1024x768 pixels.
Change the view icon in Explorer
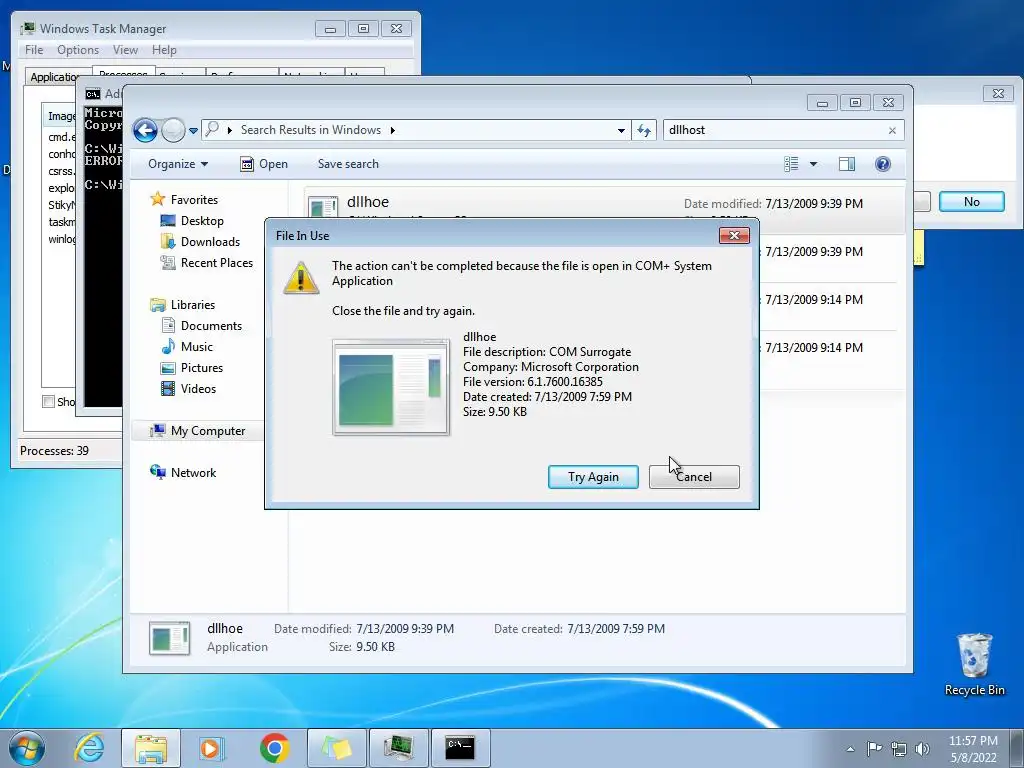pyautogui.click(x=791, y=164)
